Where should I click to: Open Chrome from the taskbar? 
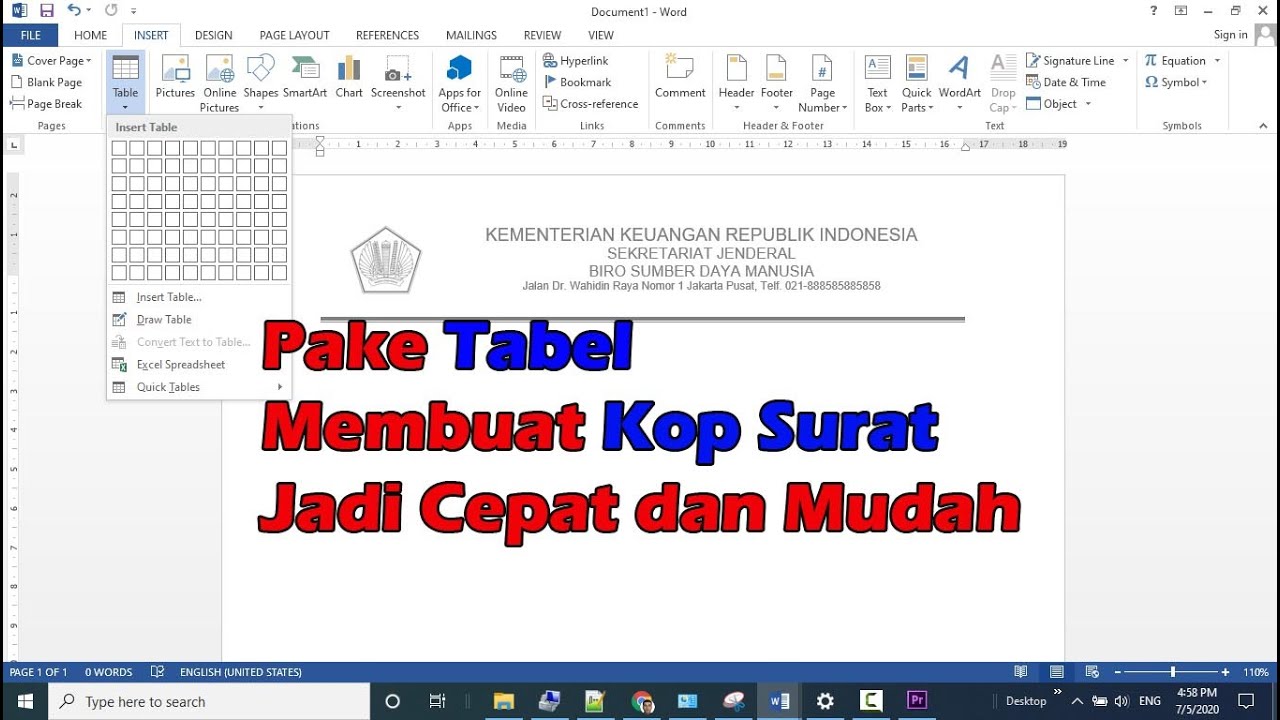(x=642, y=701)
